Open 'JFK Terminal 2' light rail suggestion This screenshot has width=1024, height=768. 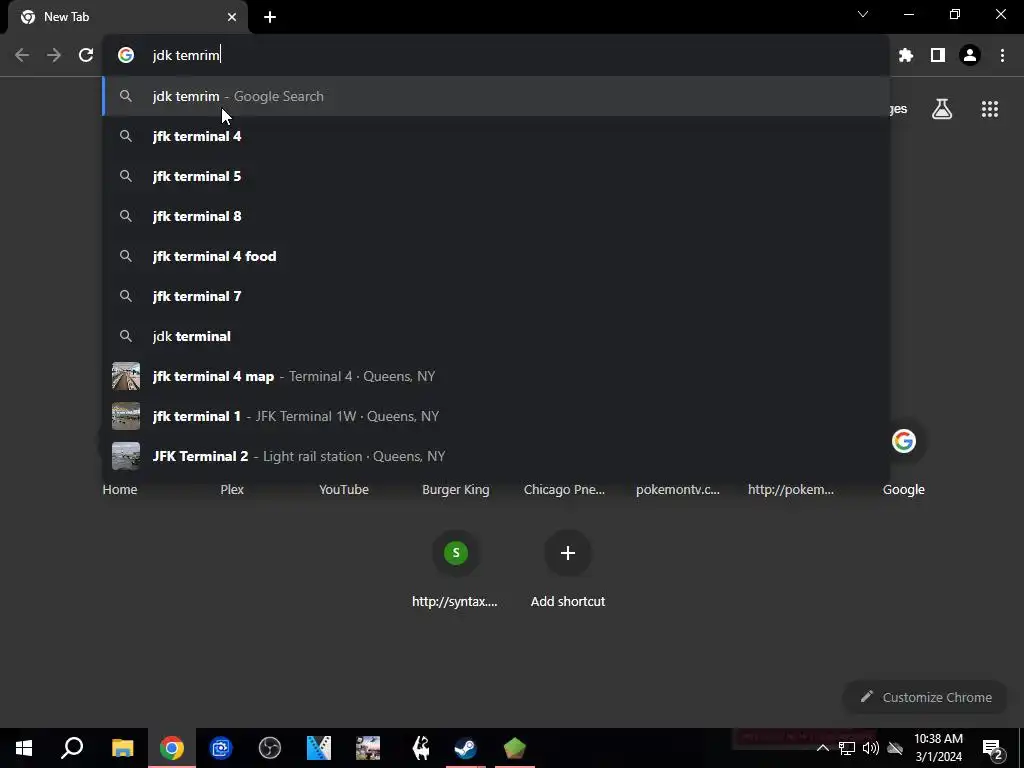496,456
